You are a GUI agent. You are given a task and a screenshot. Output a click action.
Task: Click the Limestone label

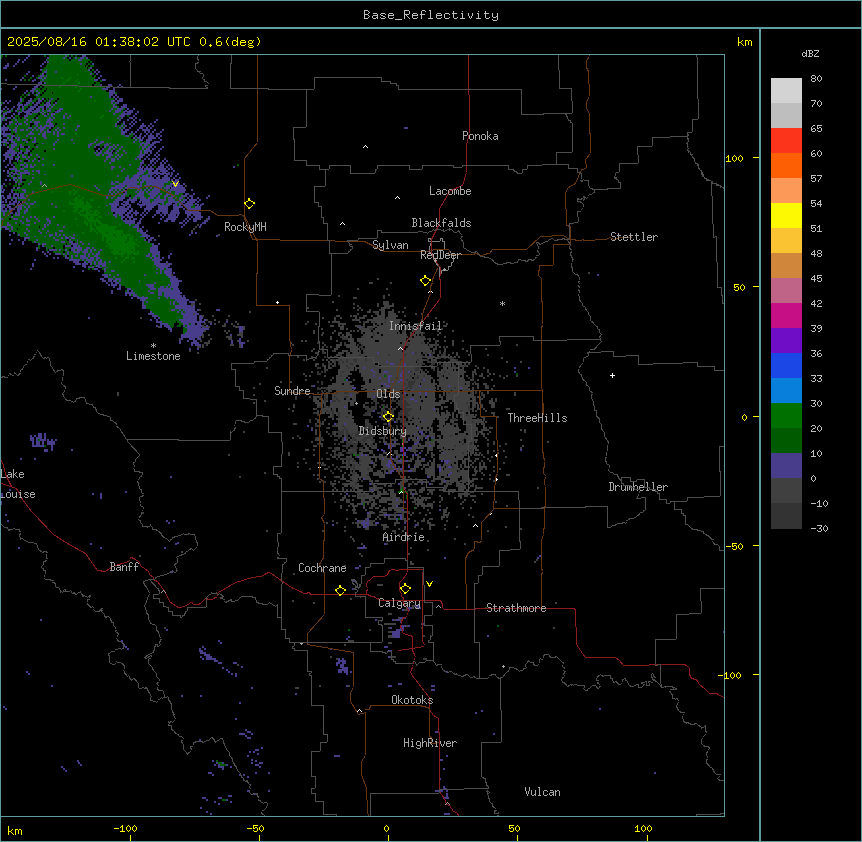pos(153,356)
